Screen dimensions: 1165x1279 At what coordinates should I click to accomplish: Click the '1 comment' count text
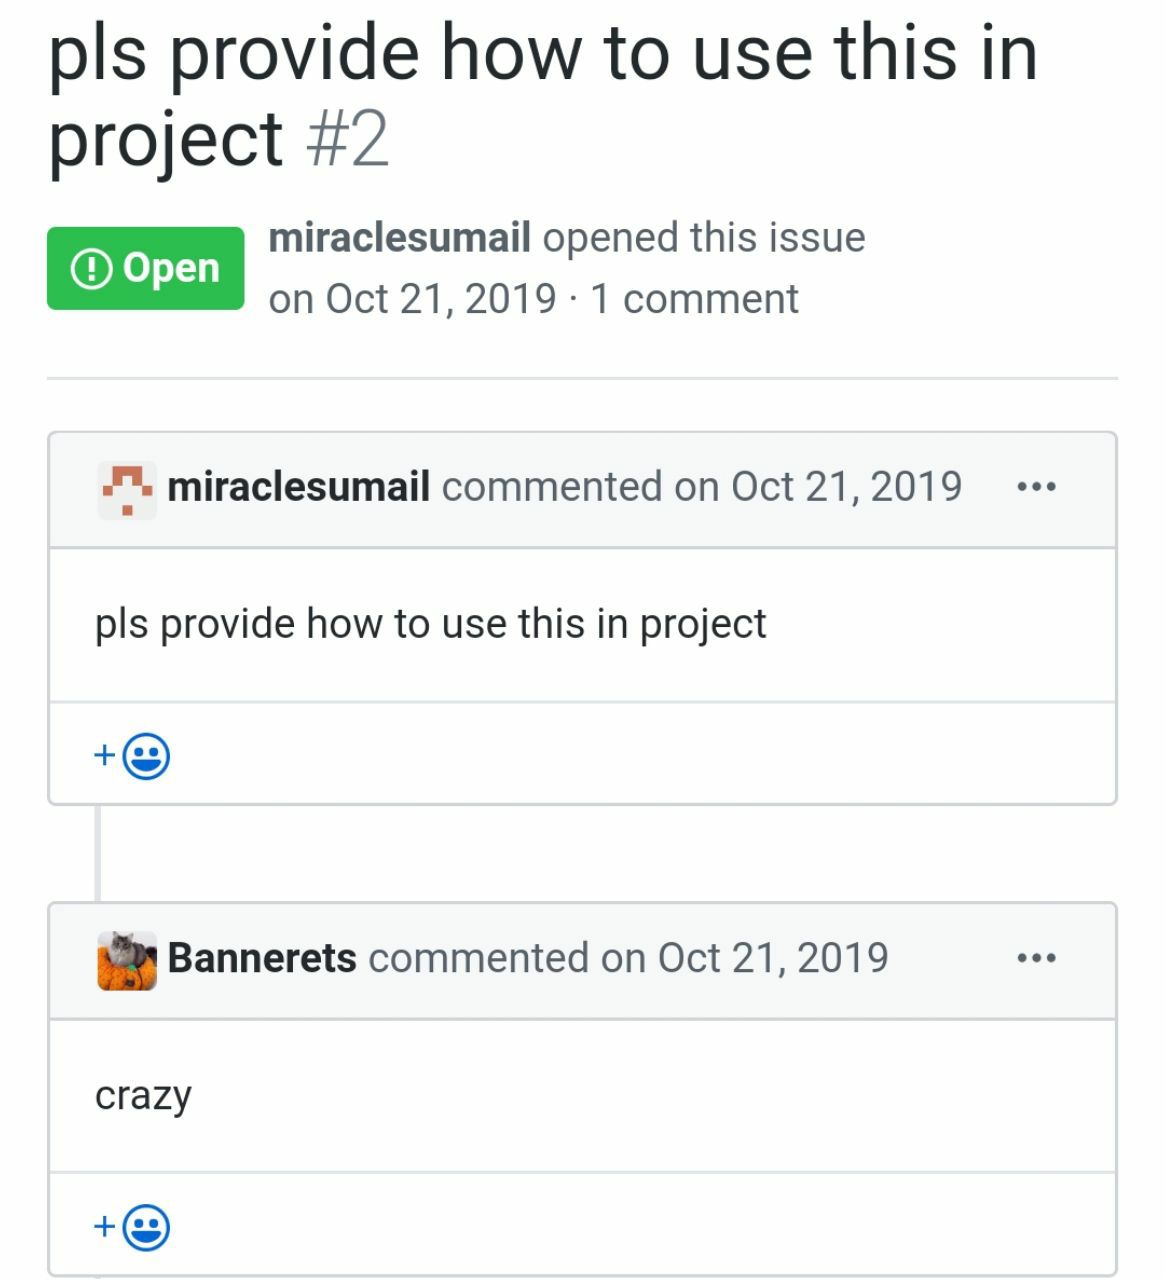point(694,299)
